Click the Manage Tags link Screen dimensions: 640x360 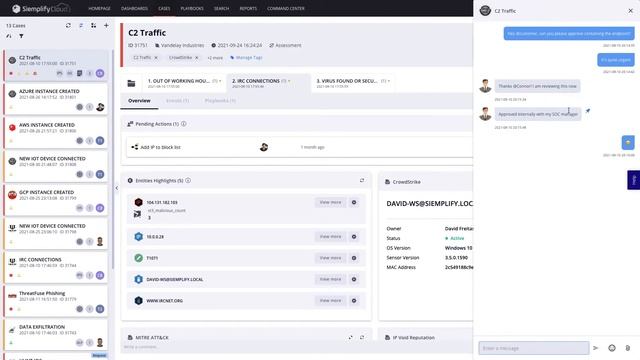tap(246, 58)
